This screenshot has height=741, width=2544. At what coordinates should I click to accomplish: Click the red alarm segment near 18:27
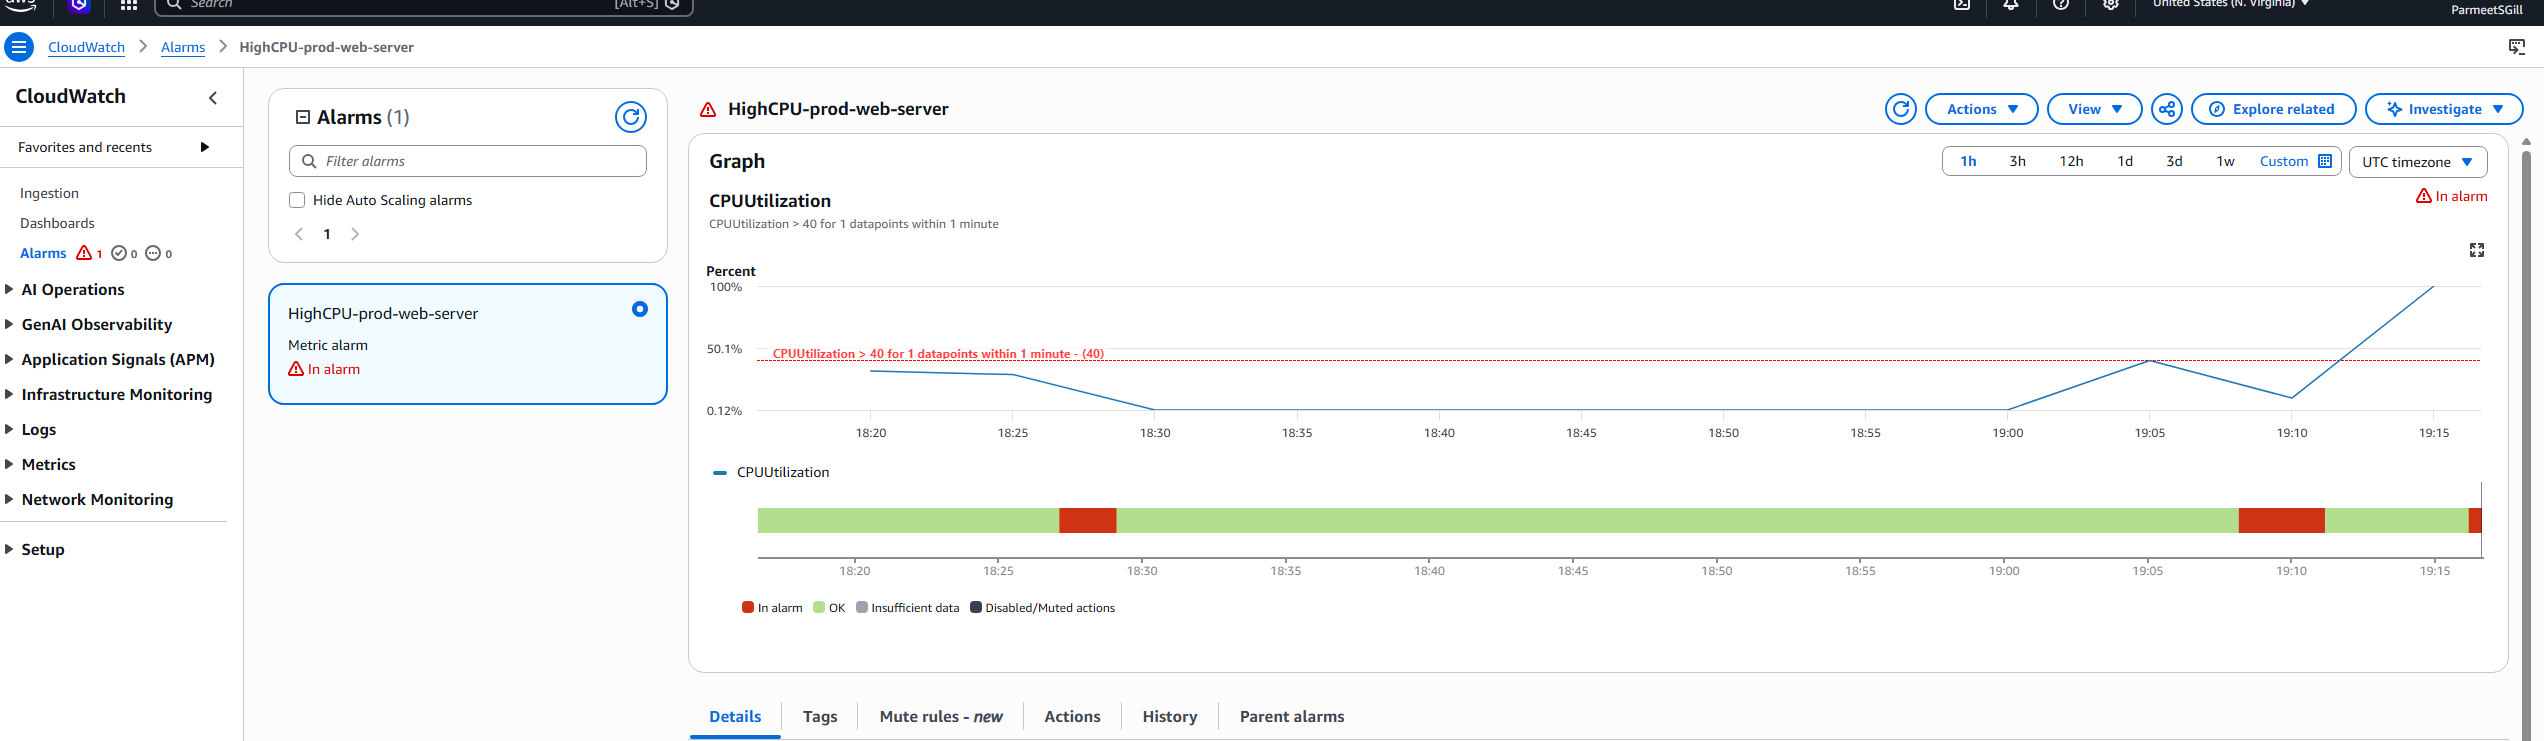(x=1088, y=520)
